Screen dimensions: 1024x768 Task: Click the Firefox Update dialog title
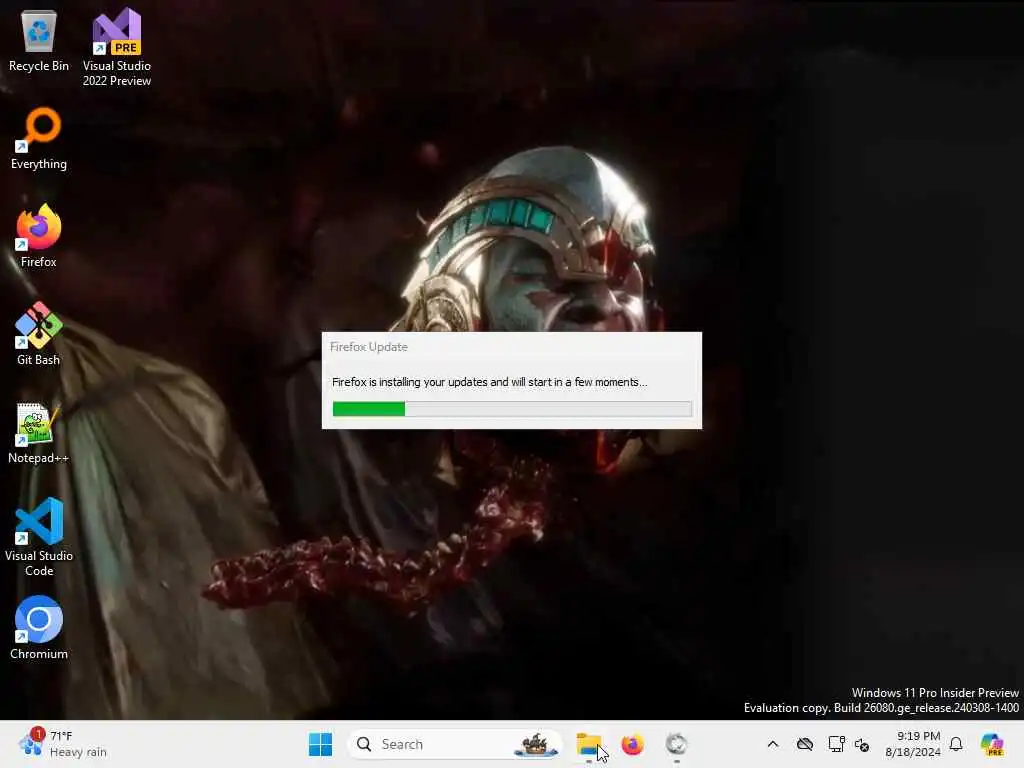click(369, 347)
